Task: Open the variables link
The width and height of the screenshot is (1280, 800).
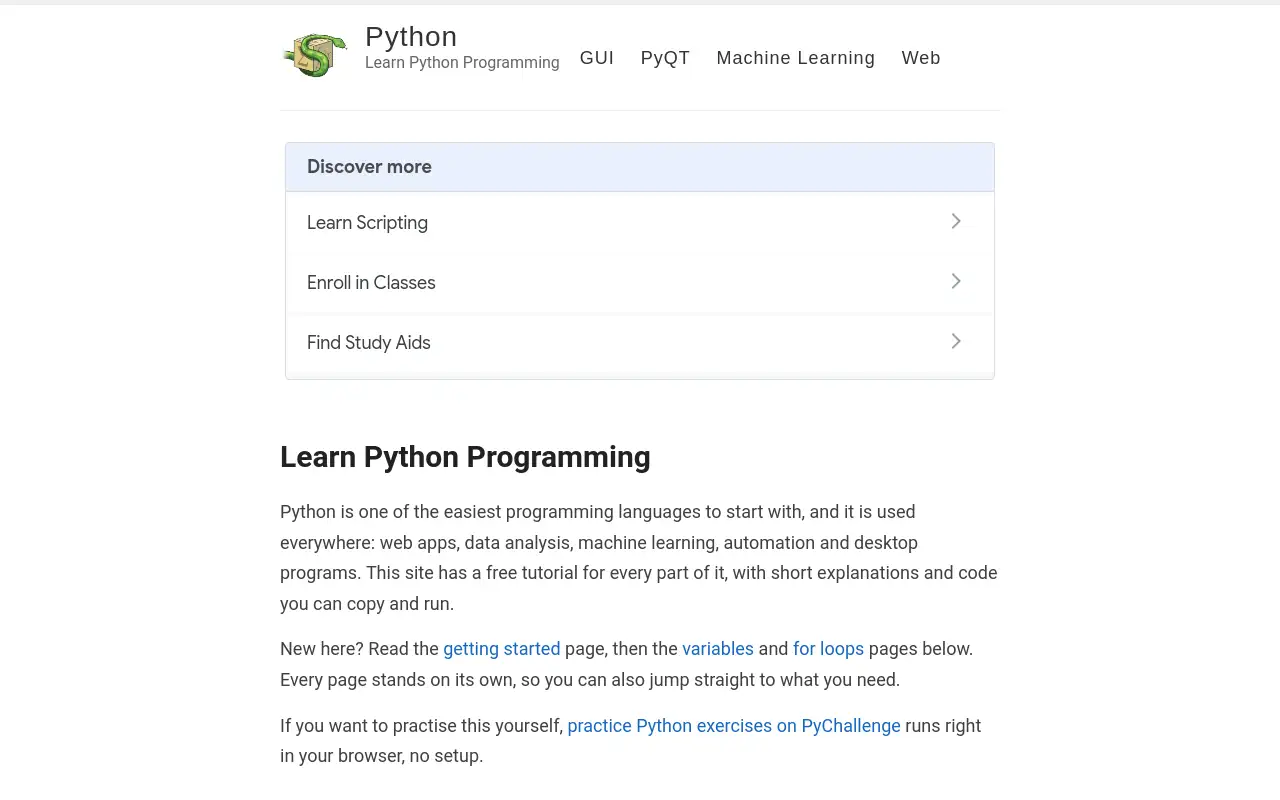Action: (x=718, y=649)
